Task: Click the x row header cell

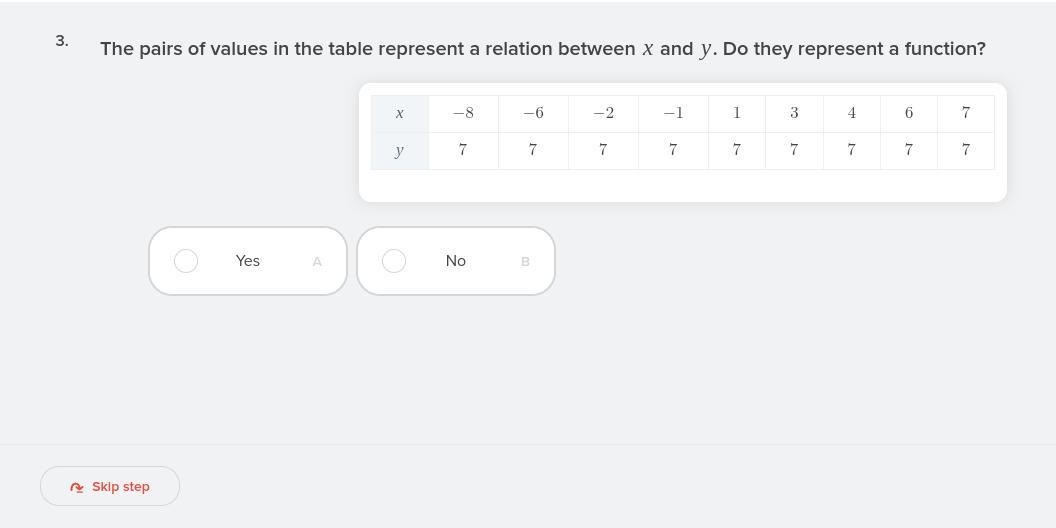Action: pyautogui.click(x=400, y=114)
